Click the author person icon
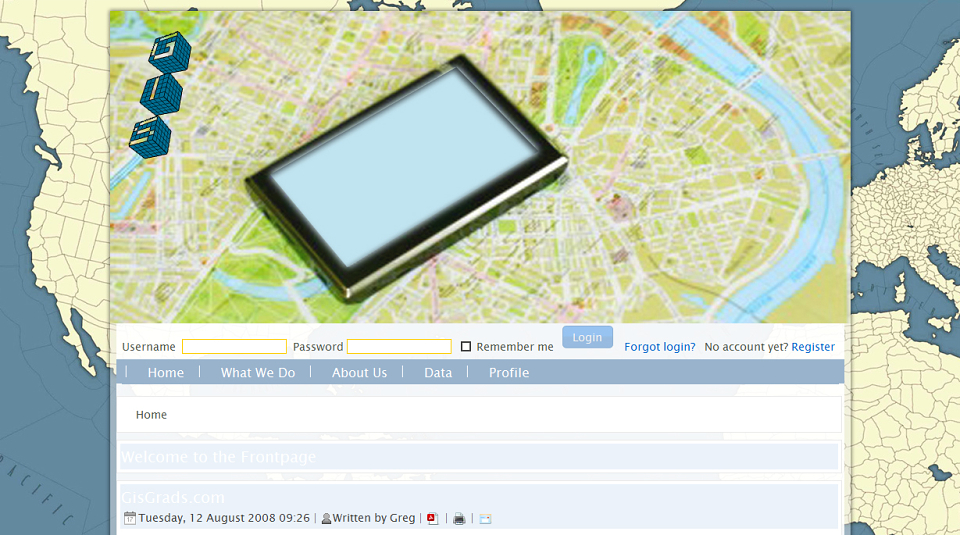The height and width of the screenshot is (535, 960). pos(326,518)
